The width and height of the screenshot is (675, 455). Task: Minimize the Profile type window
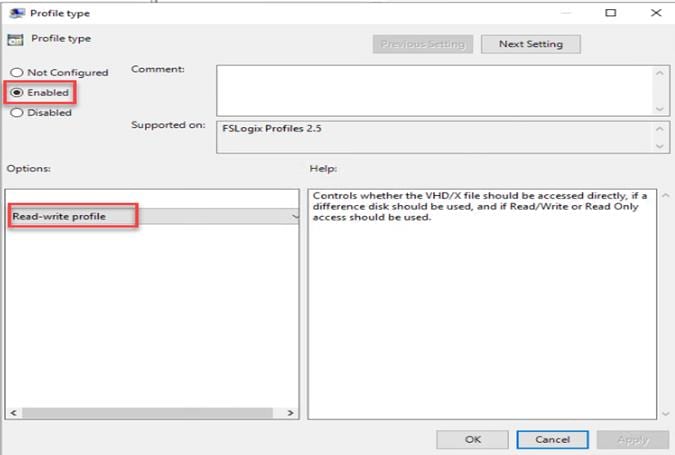566,13
